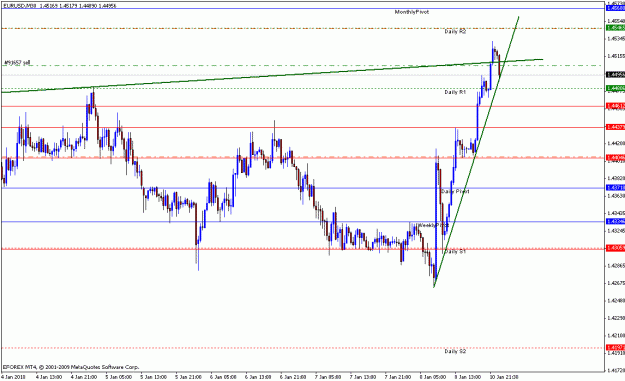Click the 4 Jan 21:00 time label
Image resolution: width=625 pixels, height=381 pixels.
(84, 377)
